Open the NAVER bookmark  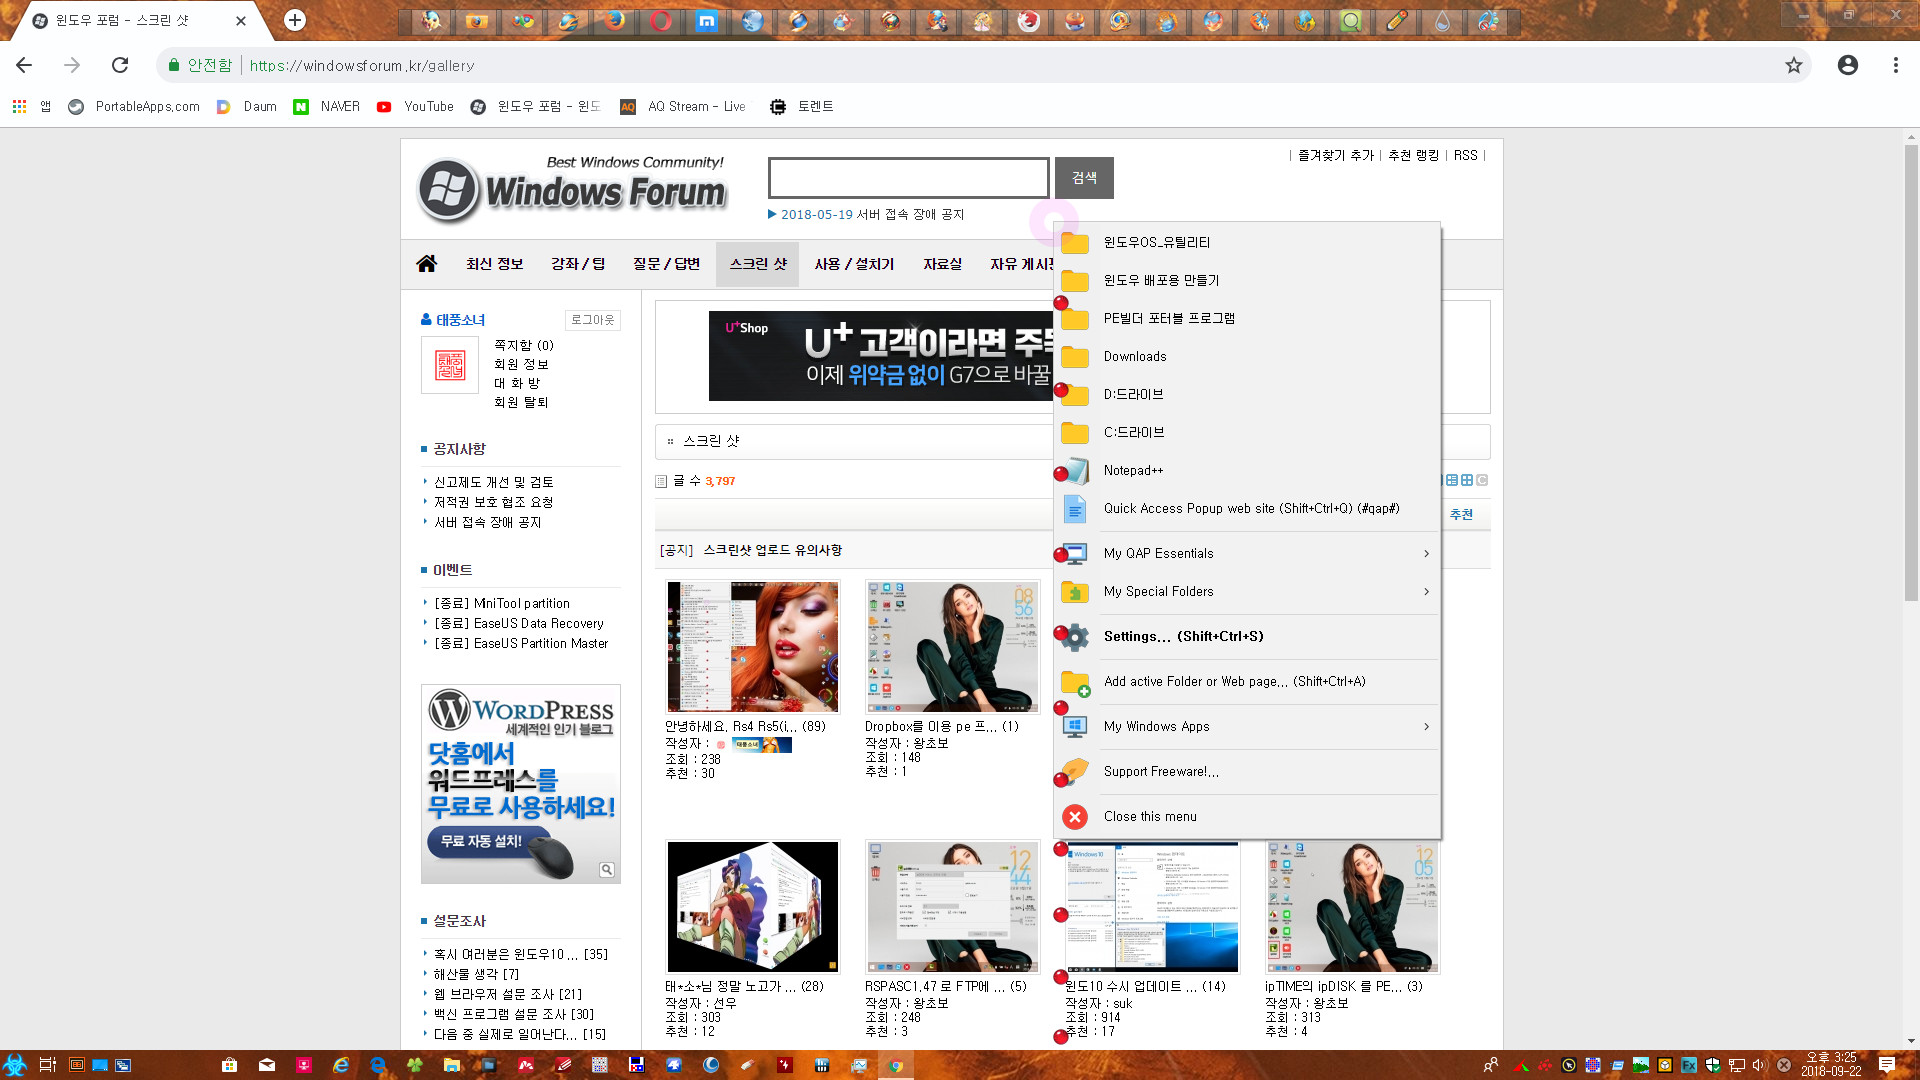(x=326, y=106)
